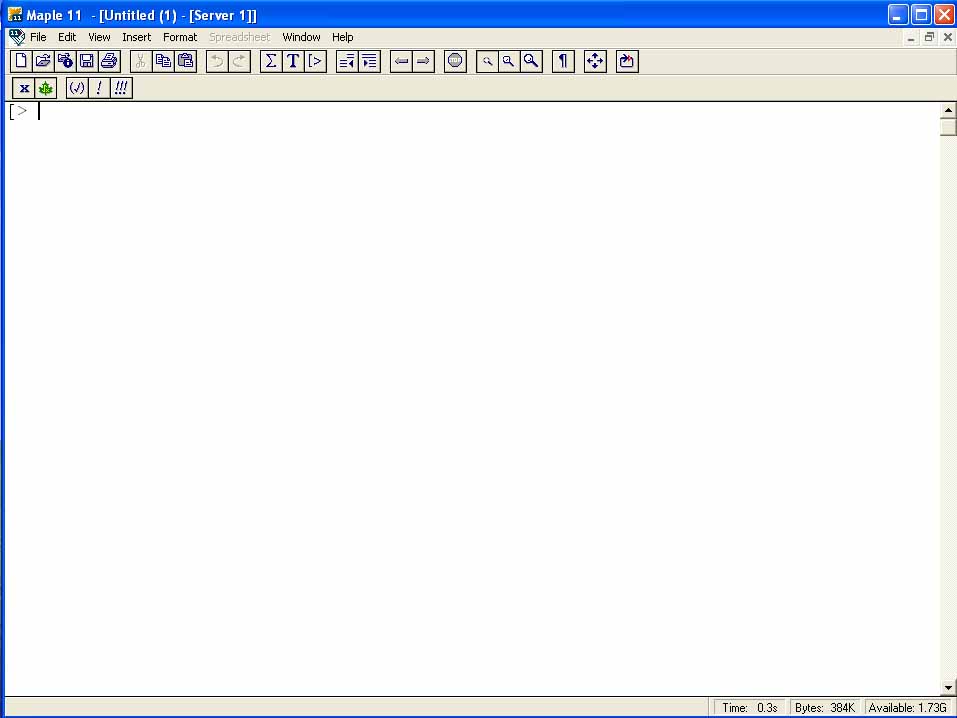The image size is (957, 718).
Task: Restore down the inner worksheet window
Action: (929, 38)
